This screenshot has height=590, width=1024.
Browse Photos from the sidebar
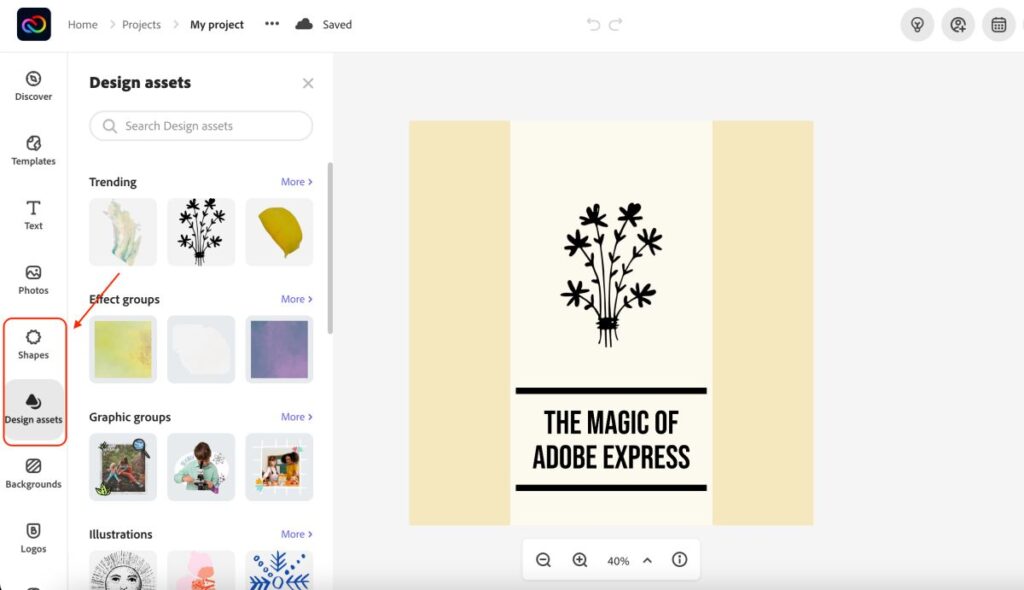tap(33, 281)
